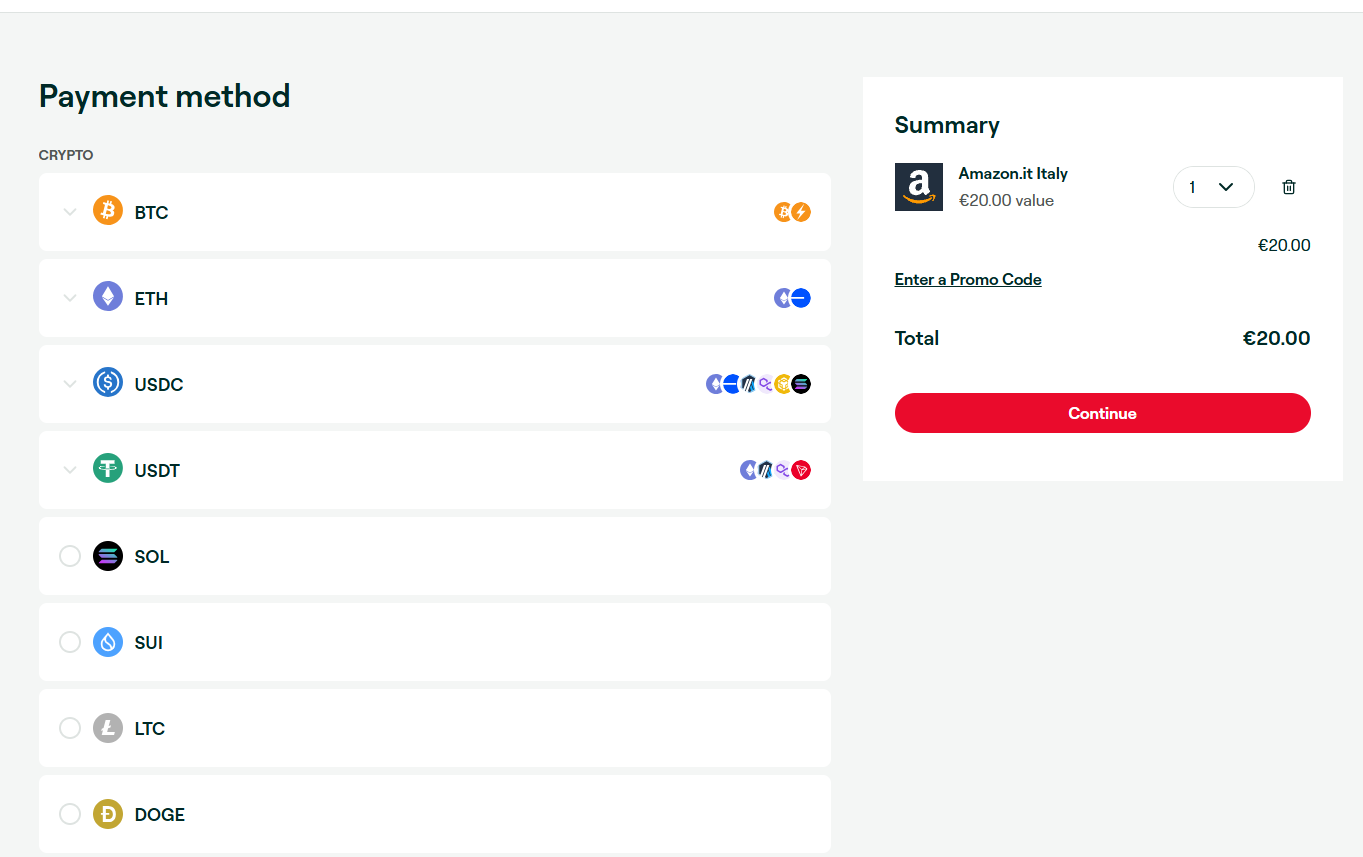Click the Total €20.00 amount
The height and width of the screenshot is (857, 1363).
(x=1276, y=338)
